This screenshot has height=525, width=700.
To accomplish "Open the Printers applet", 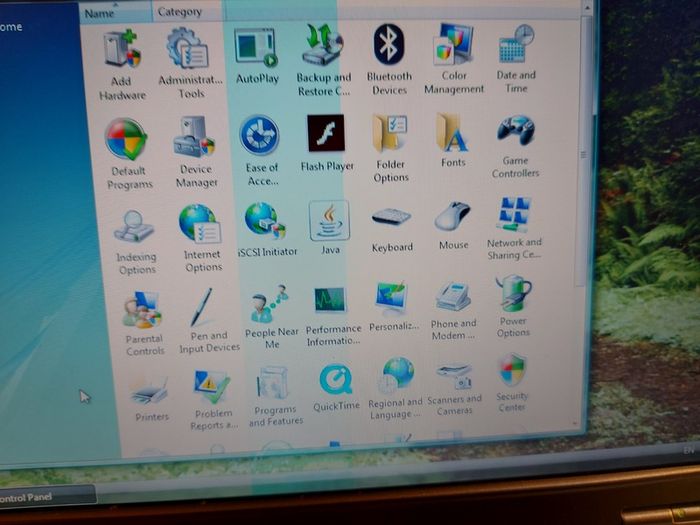I will coord(151,399).
